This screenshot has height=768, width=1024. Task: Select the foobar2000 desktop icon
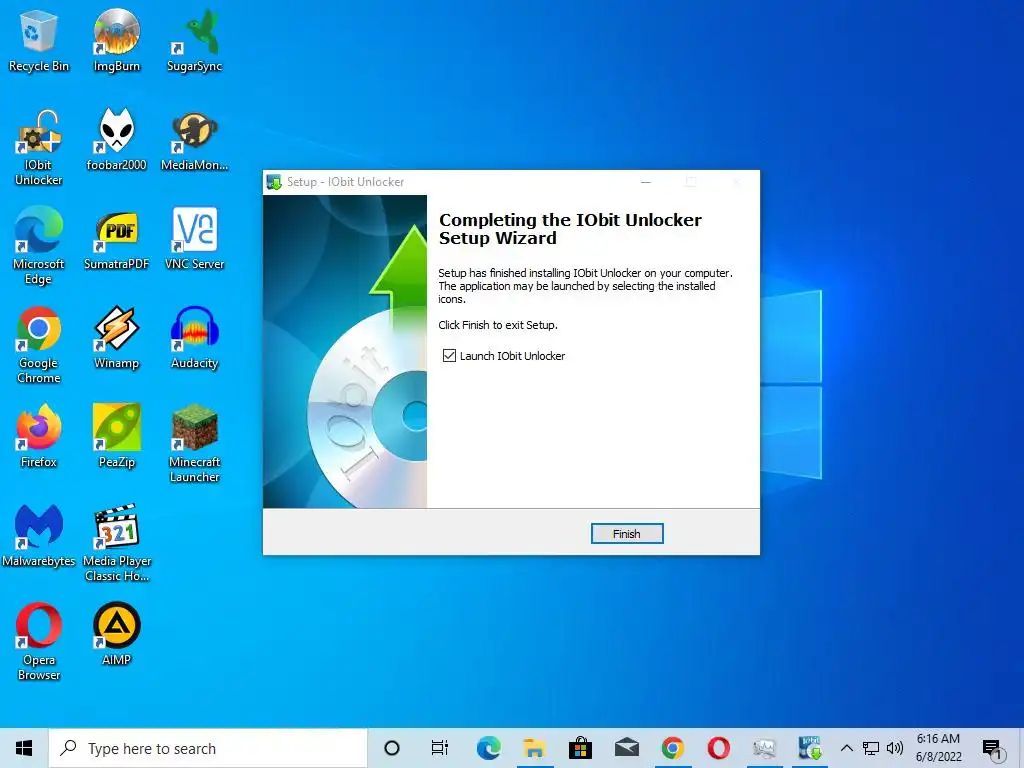pos(116,140)
